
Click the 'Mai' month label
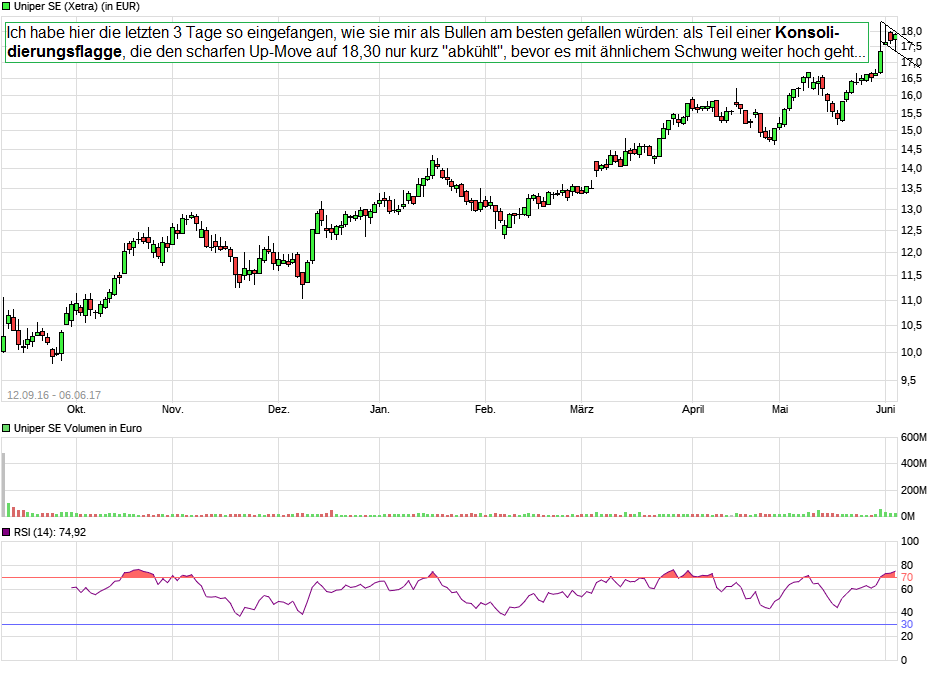tap(780, 409)
